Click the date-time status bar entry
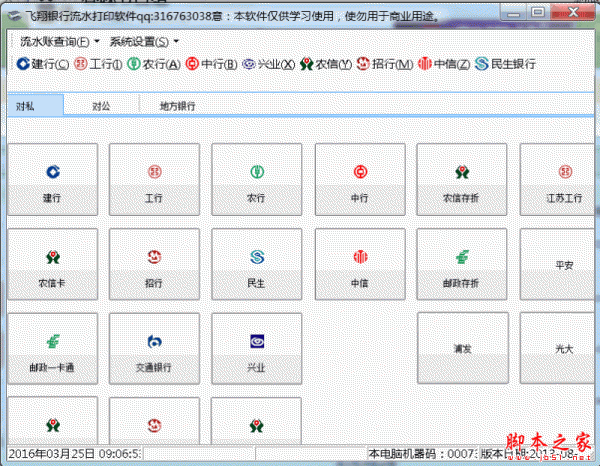Viewport: 600px width, 466px height. (75, 454)
